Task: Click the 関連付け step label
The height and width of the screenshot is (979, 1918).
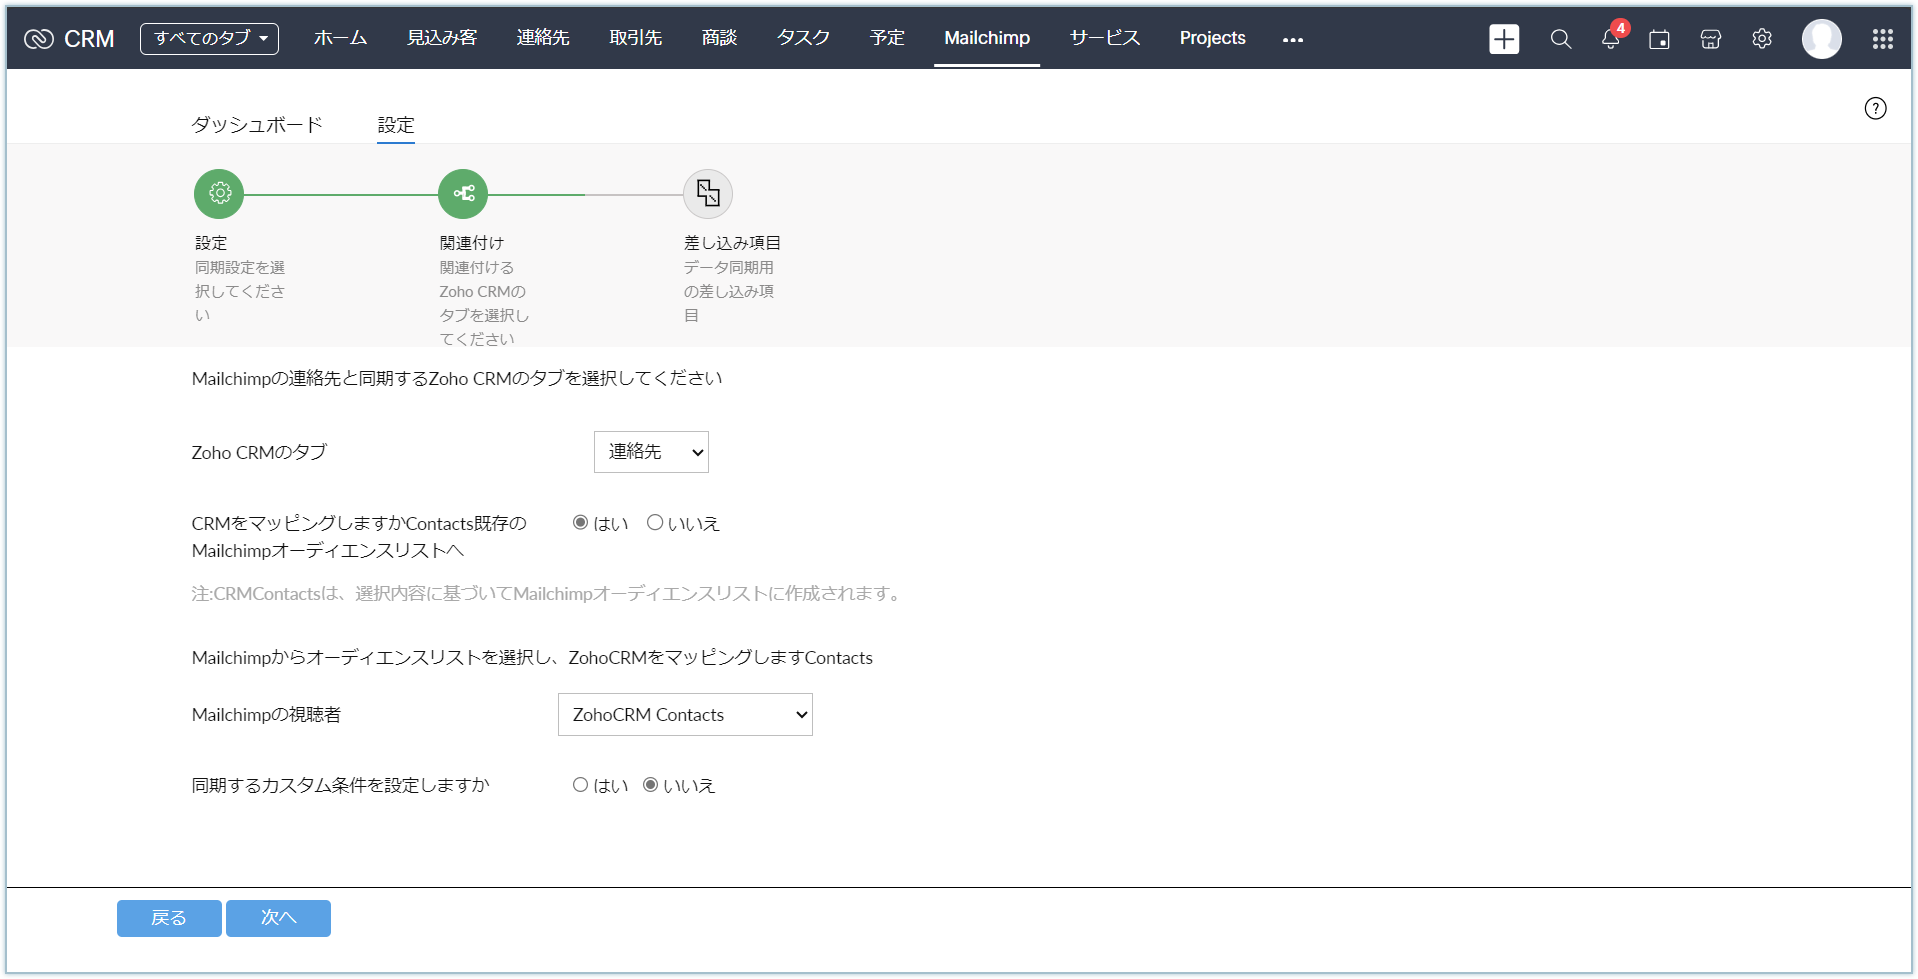Action: pos(472,243)
